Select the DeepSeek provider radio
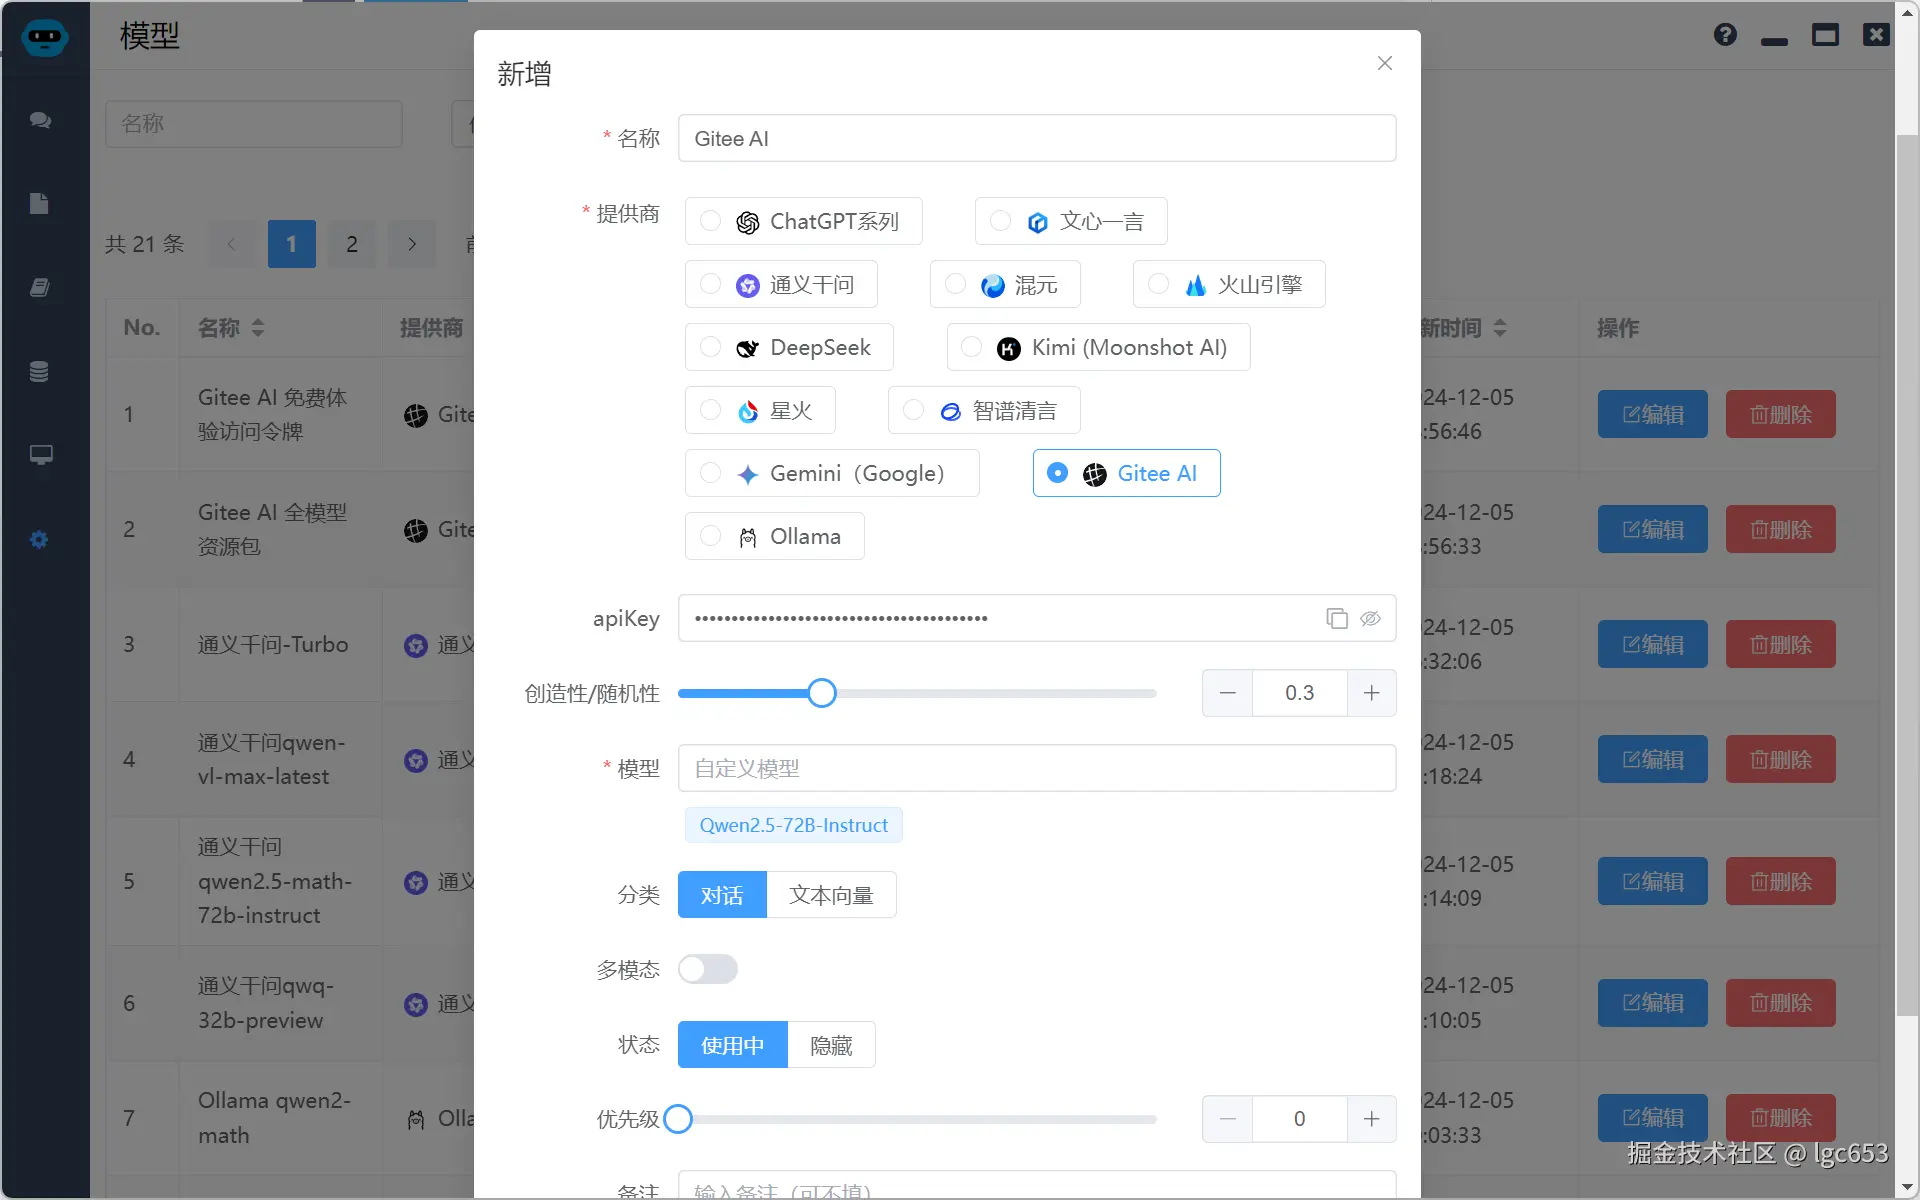 click(711, 347)
